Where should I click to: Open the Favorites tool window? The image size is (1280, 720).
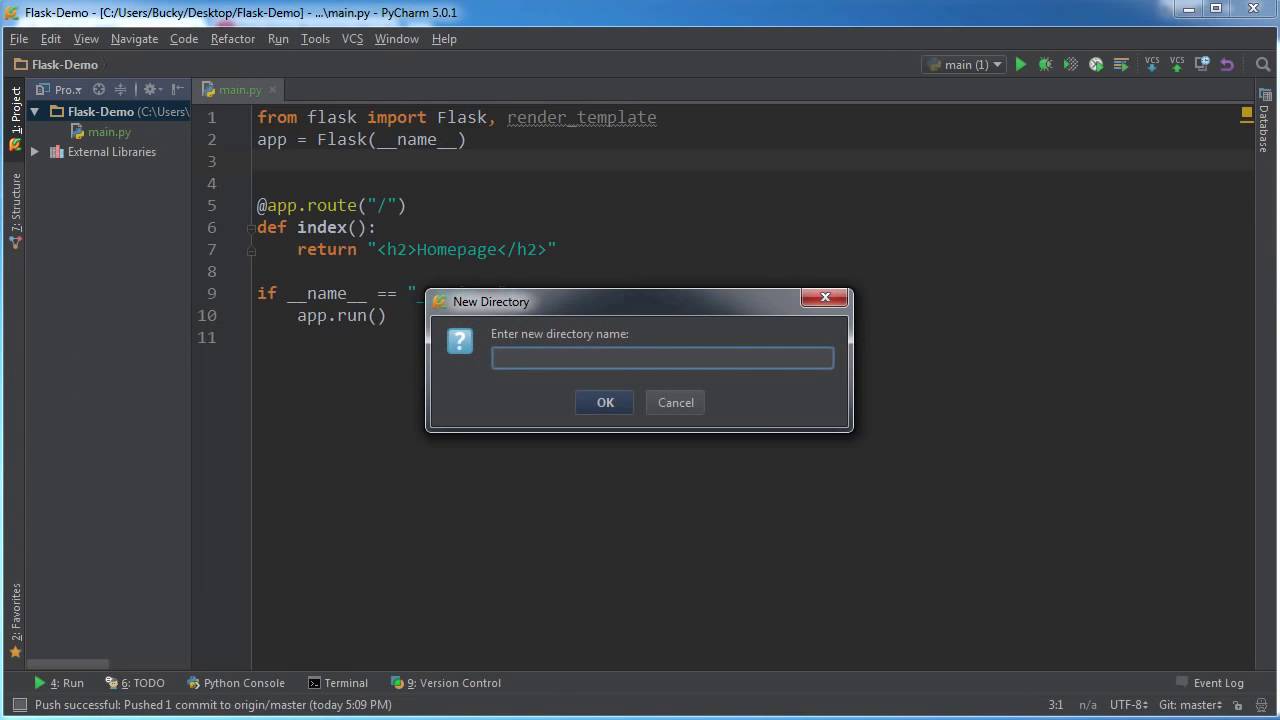tap(16, 621)
